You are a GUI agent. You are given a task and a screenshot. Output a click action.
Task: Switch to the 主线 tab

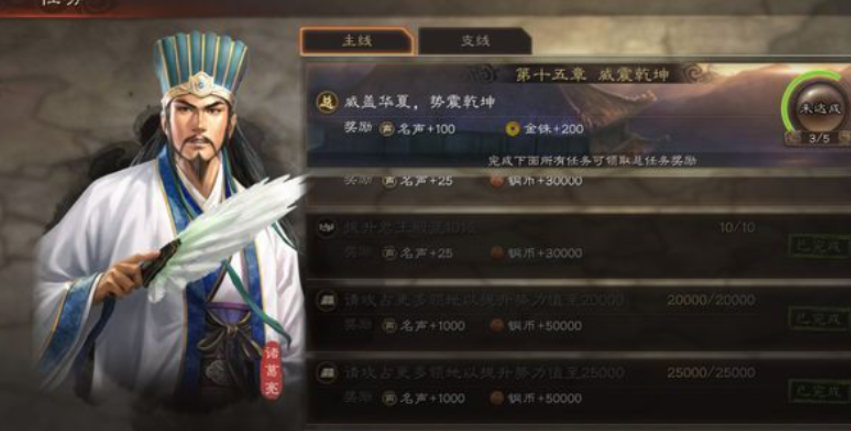click(x=357, y=41)
